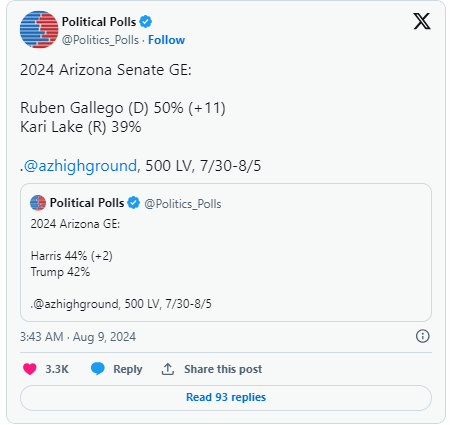The image size is (450, 425).
Task: Like the post with the heart icon
Action: pyautogui.click(x=30, y=369)
